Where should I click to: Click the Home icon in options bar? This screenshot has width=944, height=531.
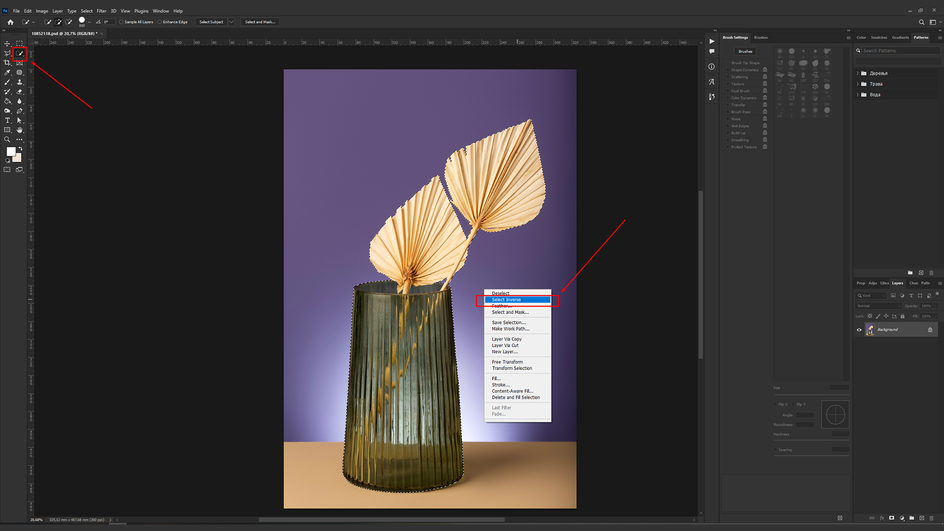[10, 22]
